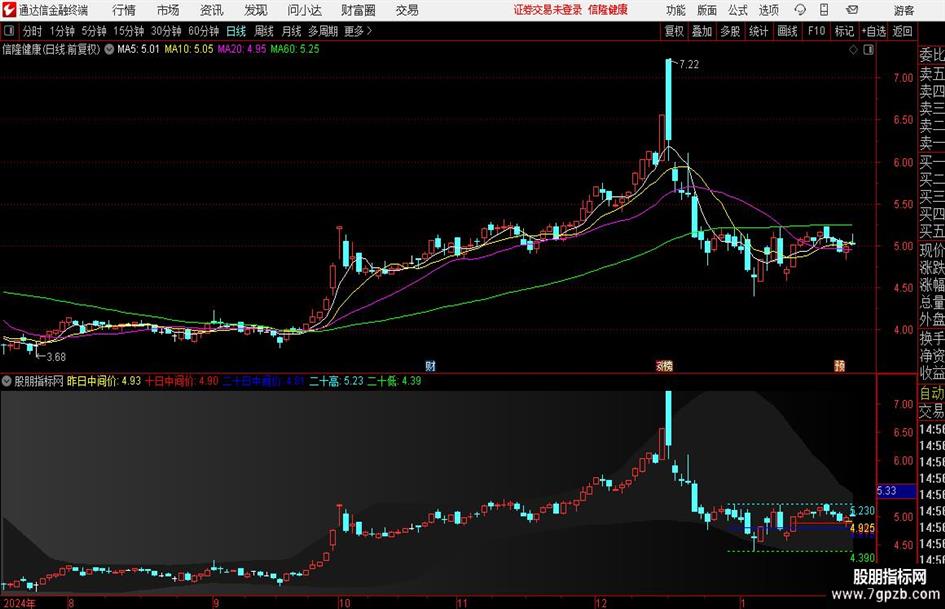The image size is (945, 609).
Task: Open the F10 company info
Action: click(x=817, y=31)
